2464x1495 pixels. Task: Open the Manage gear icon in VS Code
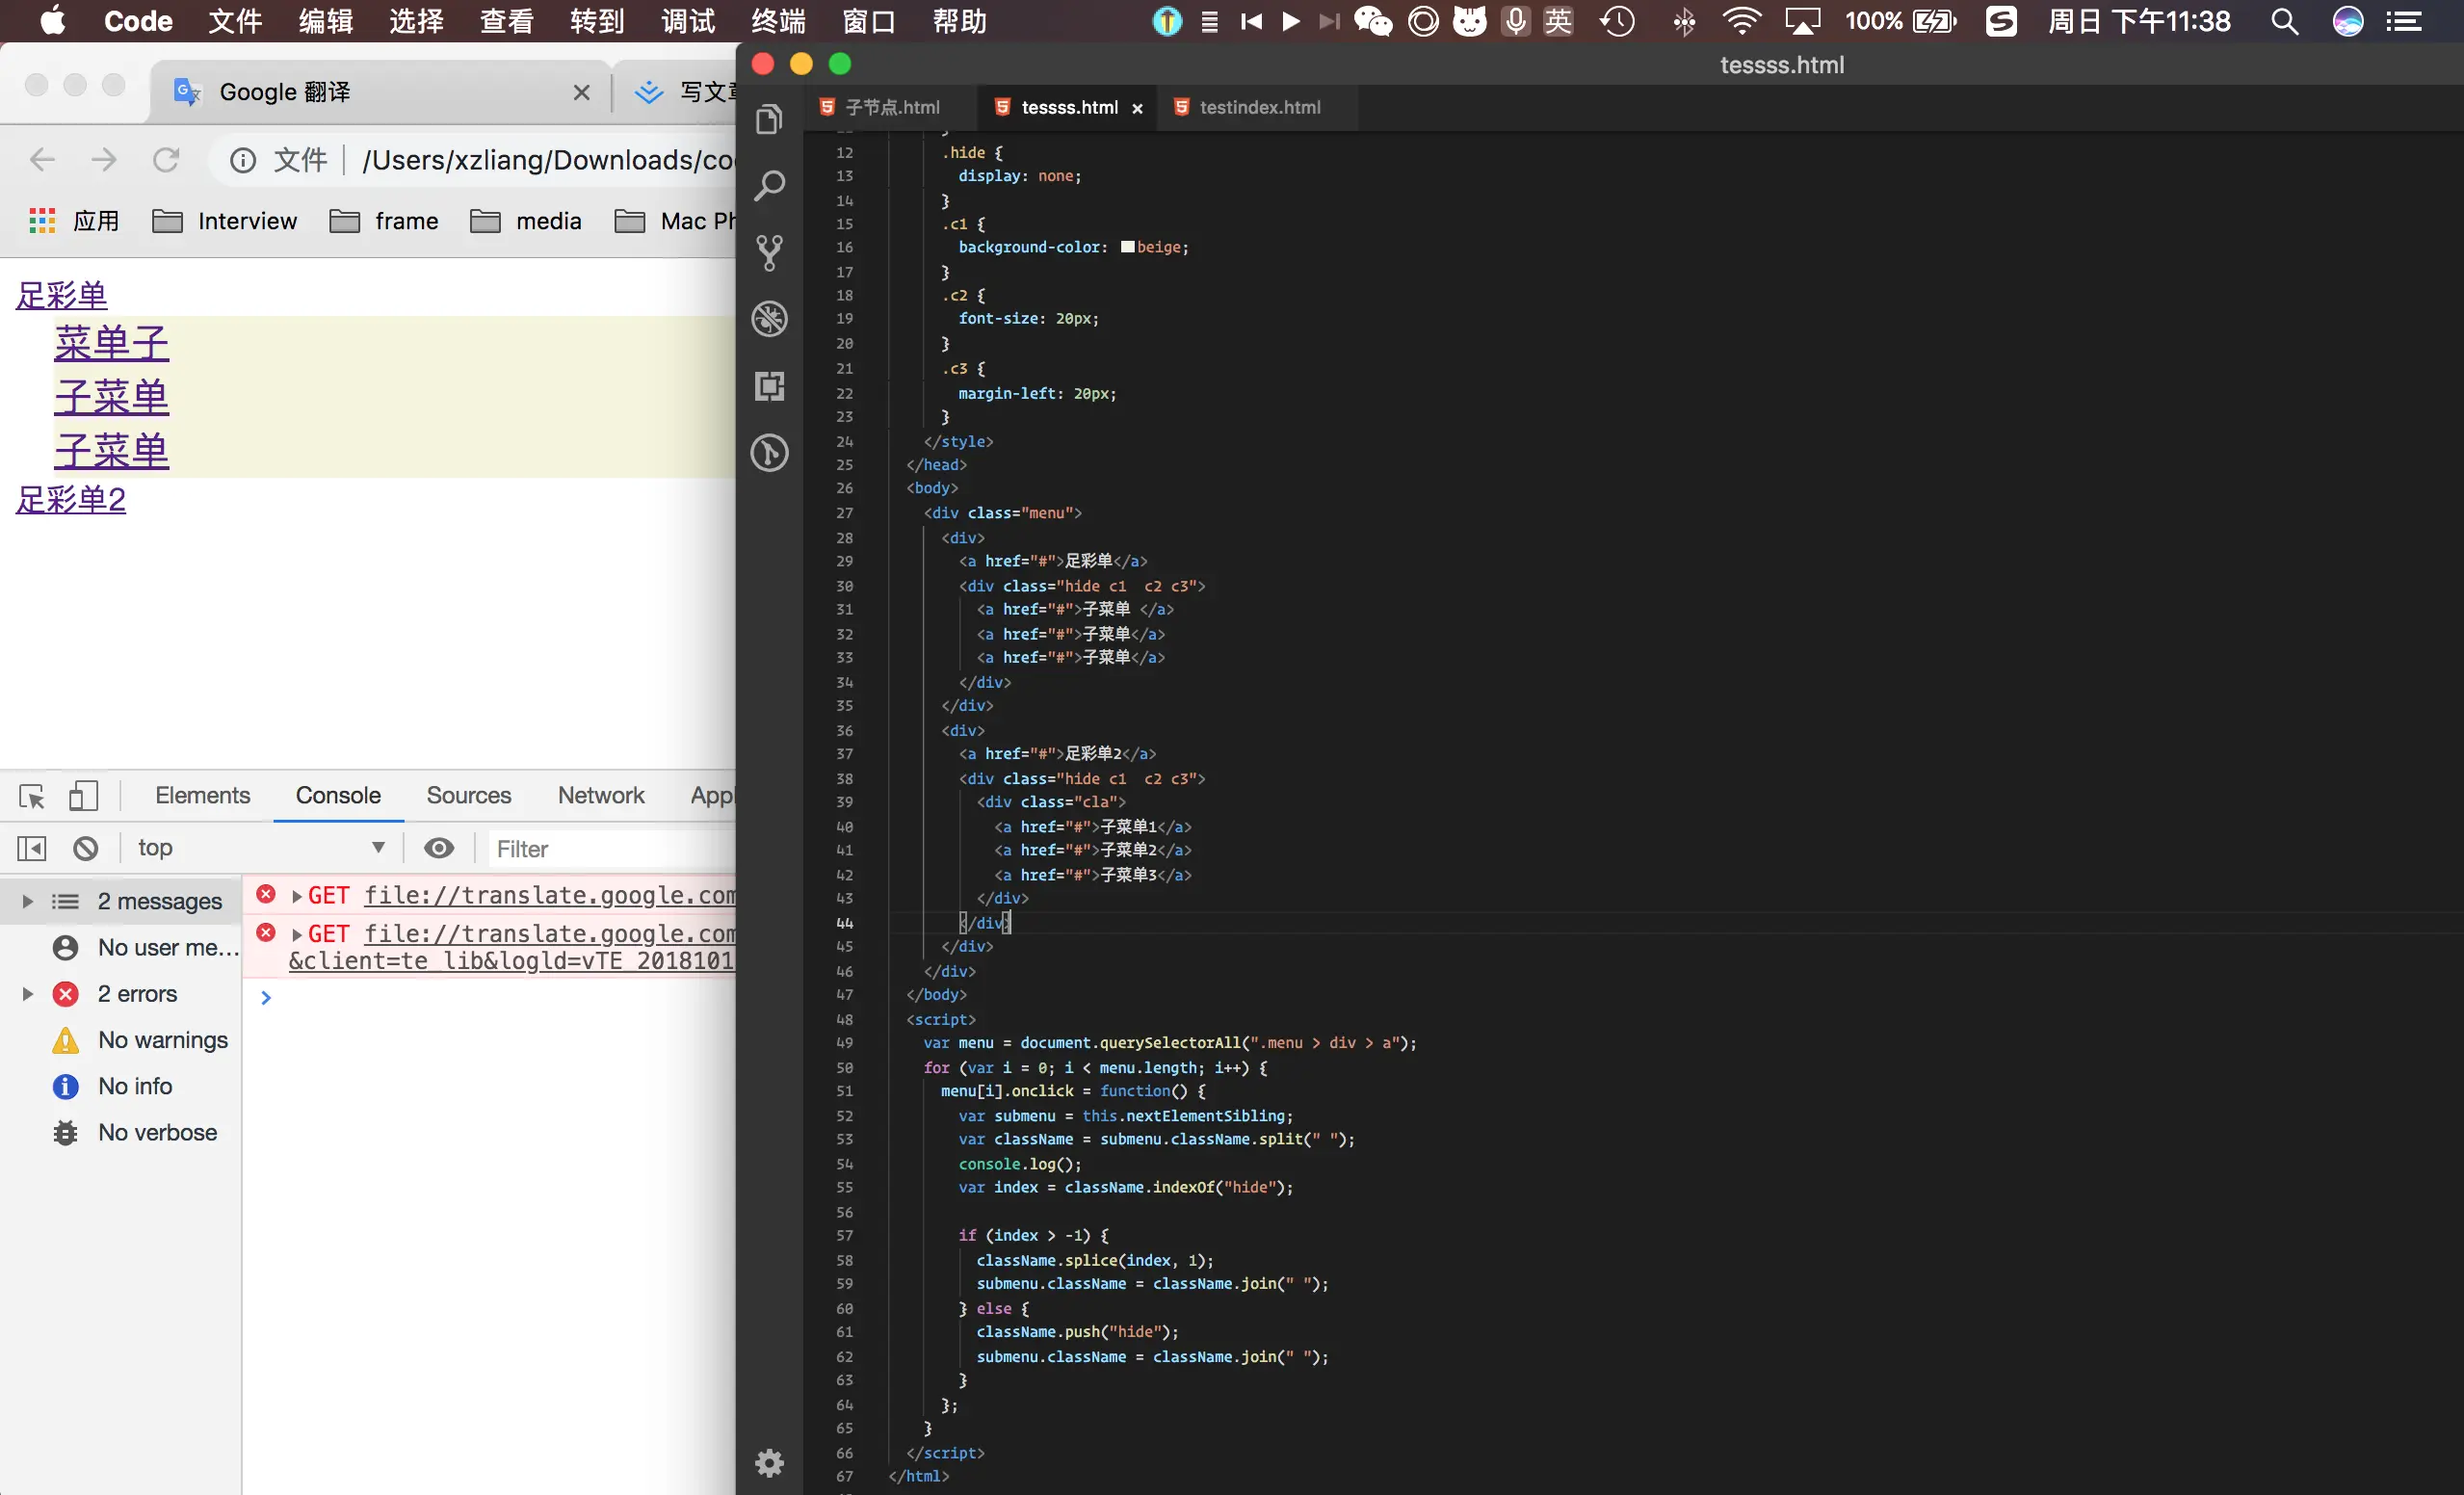pyautogui.click(x=769, y=1463)
